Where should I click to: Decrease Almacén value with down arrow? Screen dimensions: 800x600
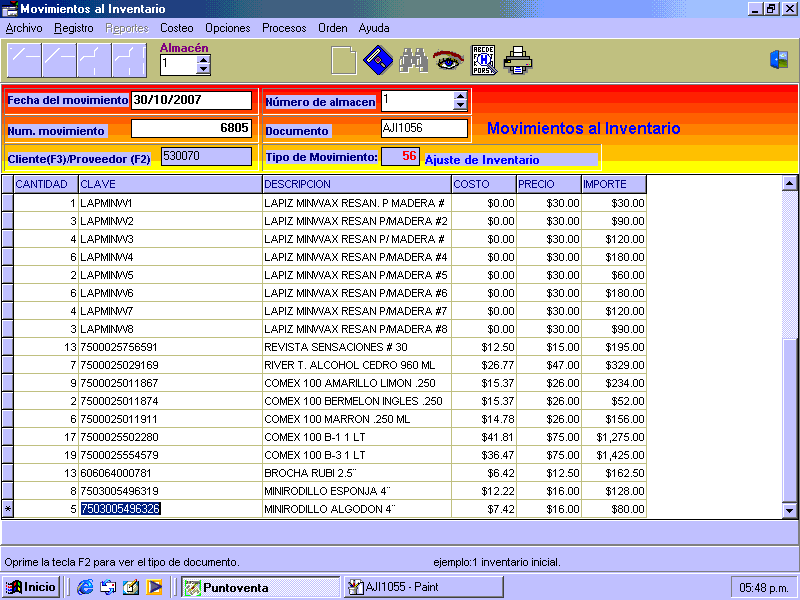point(204,70)
